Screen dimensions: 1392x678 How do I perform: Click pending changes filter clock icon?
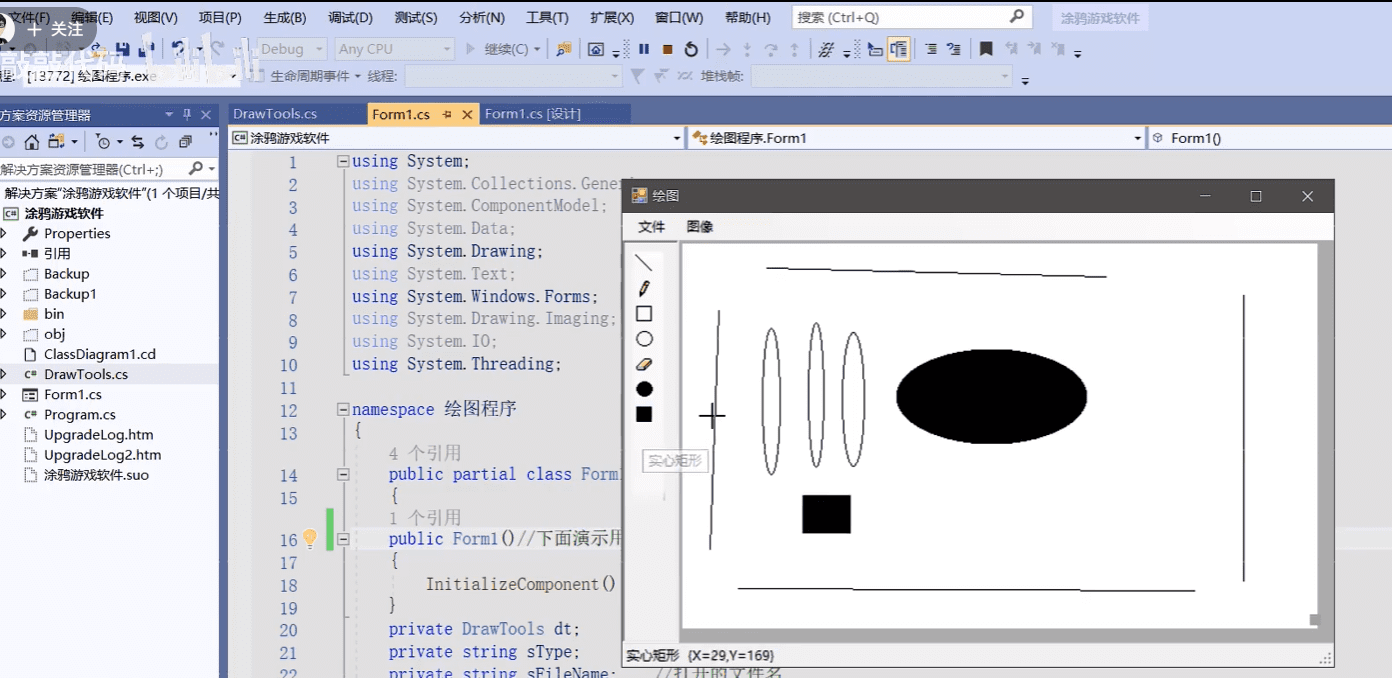click(103, 142)
